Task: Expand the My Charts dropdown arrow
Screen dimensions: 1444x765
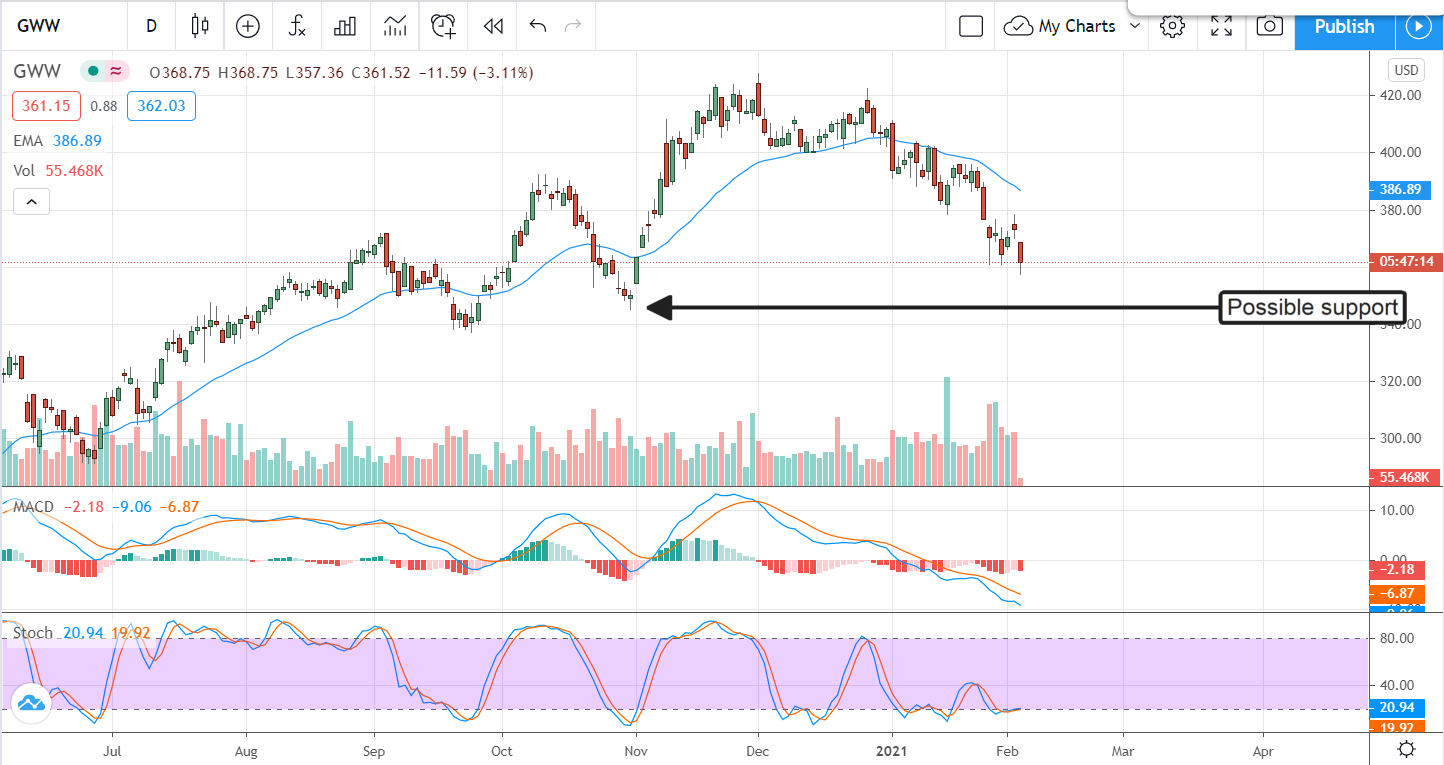Action: [x=1134, y=27]
